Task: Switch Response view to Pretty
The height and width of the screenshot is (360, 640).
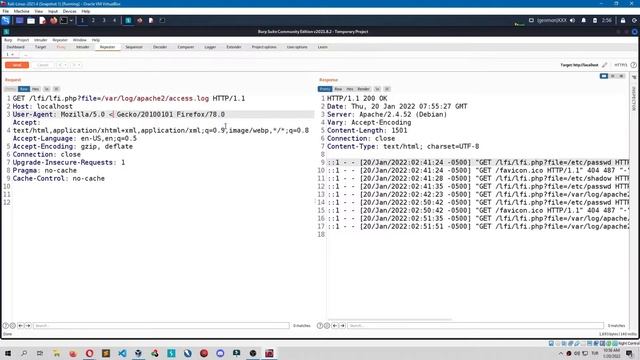Action: (x=325, y=89)
